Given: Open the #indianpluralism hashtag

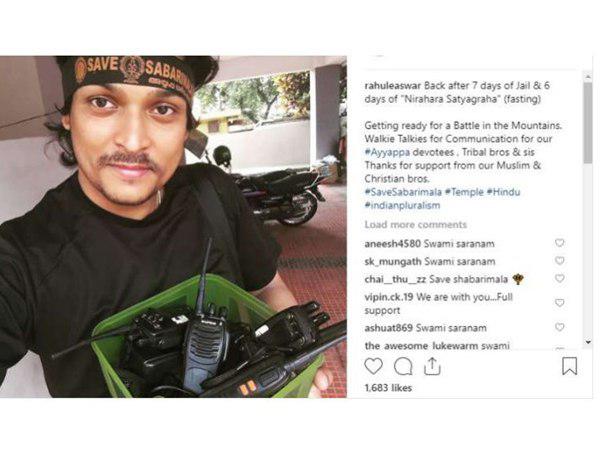Looking at the screenshot, I should click(x=402, y=205).
